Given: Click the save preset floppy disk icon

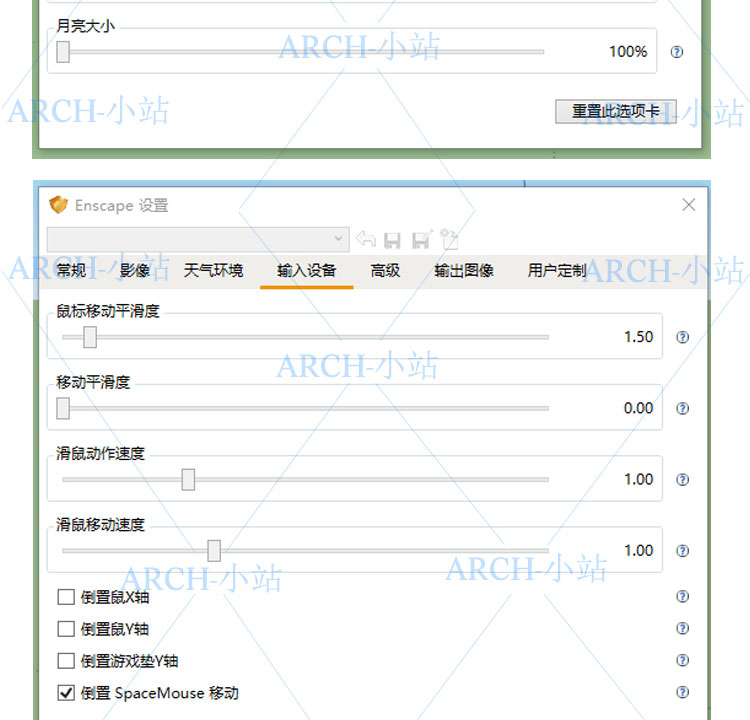Looking at the screenshot, I should click(393, 239).
